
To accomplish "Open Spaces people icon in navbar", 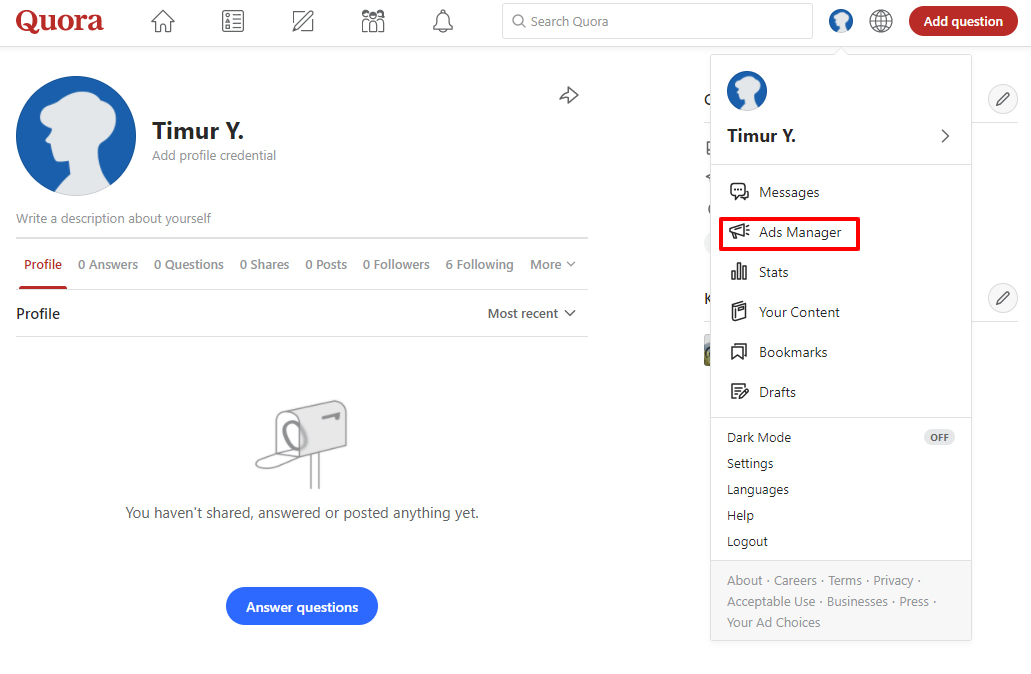I will 373,21.
